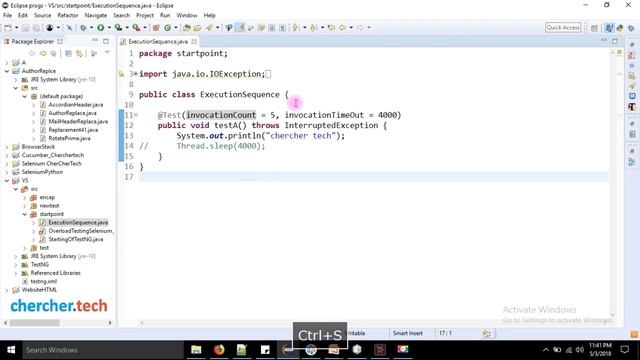Click the External Tools run icon

[136, 28]
